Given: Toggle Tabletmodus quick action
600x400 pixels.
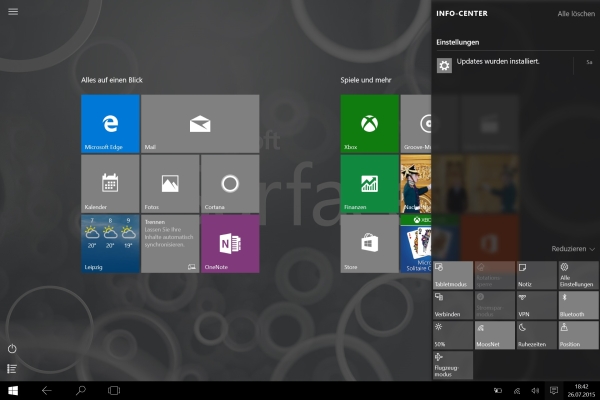Looking at the screenshot, I should 453,275.
